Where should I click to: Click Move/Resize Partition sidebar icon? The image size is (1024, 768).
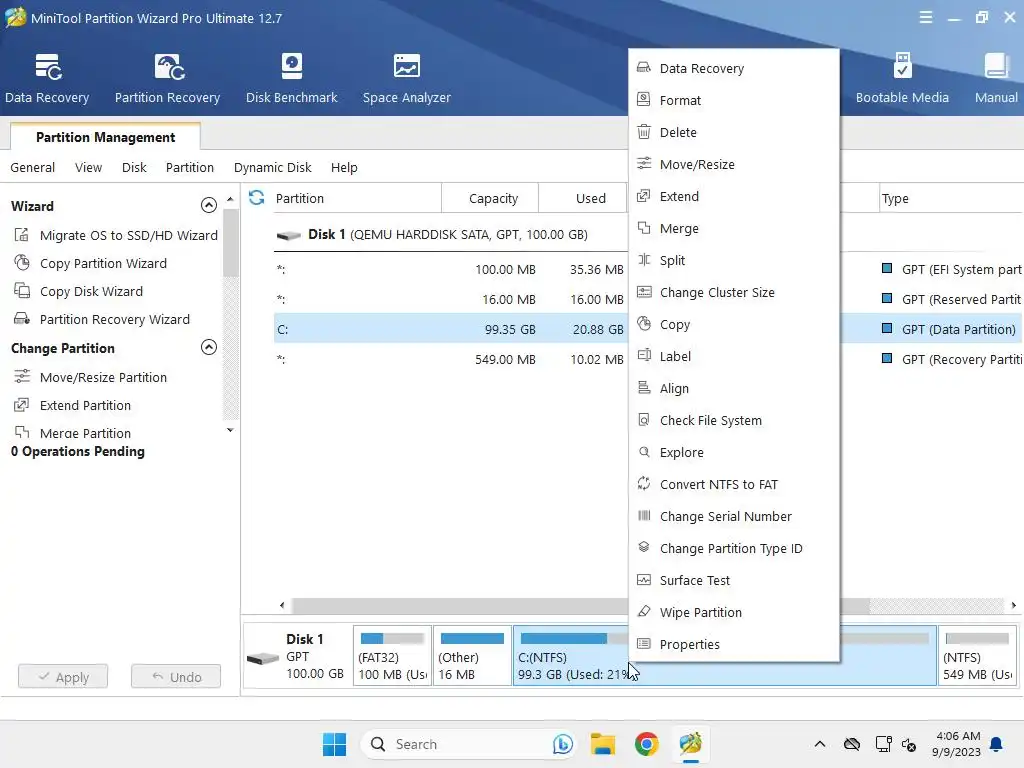click(22, 376)
